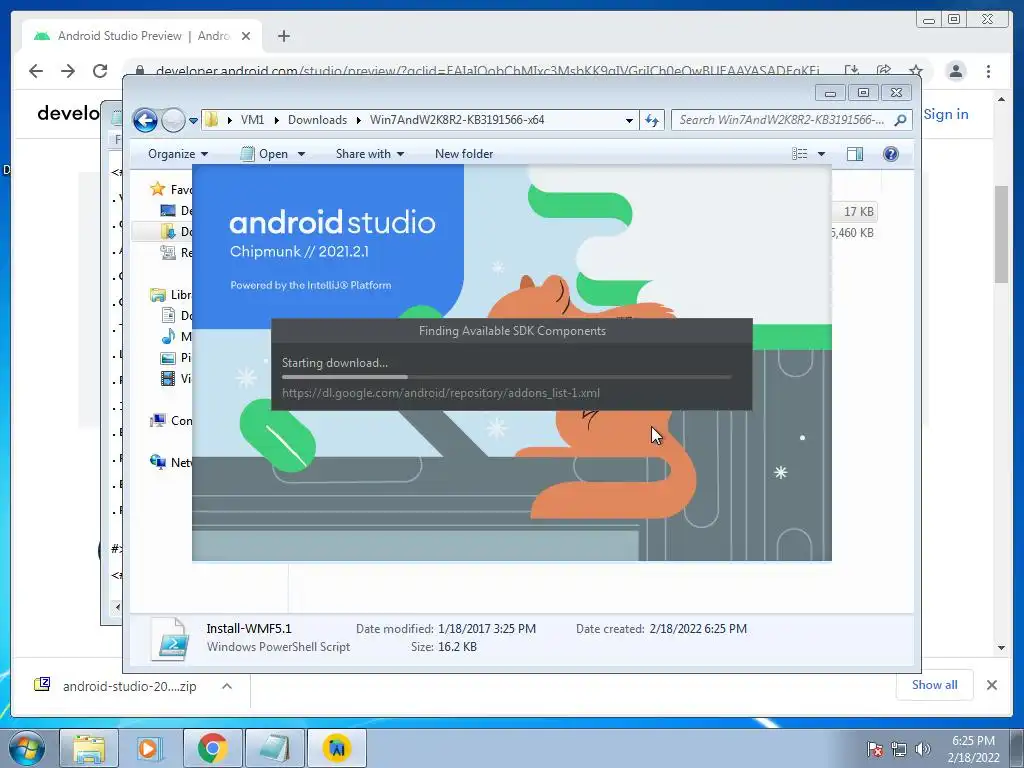Click the taskbar clock 6:25 PM

point(973,741)
